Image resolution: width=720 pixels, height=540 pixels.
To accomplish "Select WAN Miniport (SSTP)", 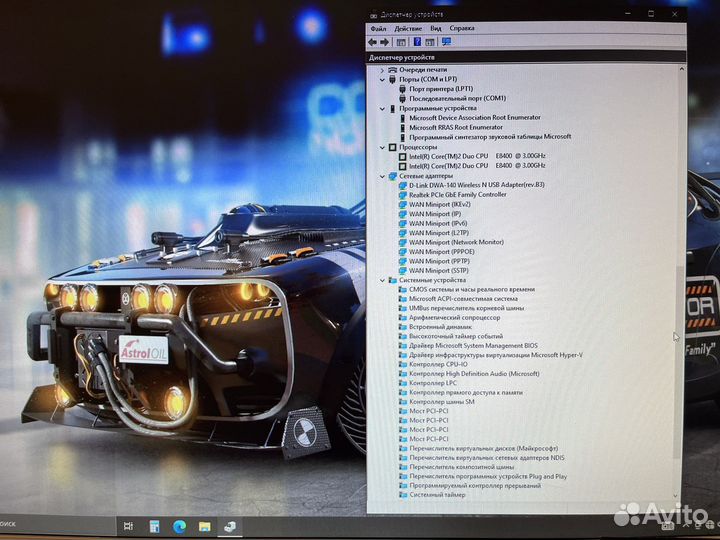I will tap(439, 270).
